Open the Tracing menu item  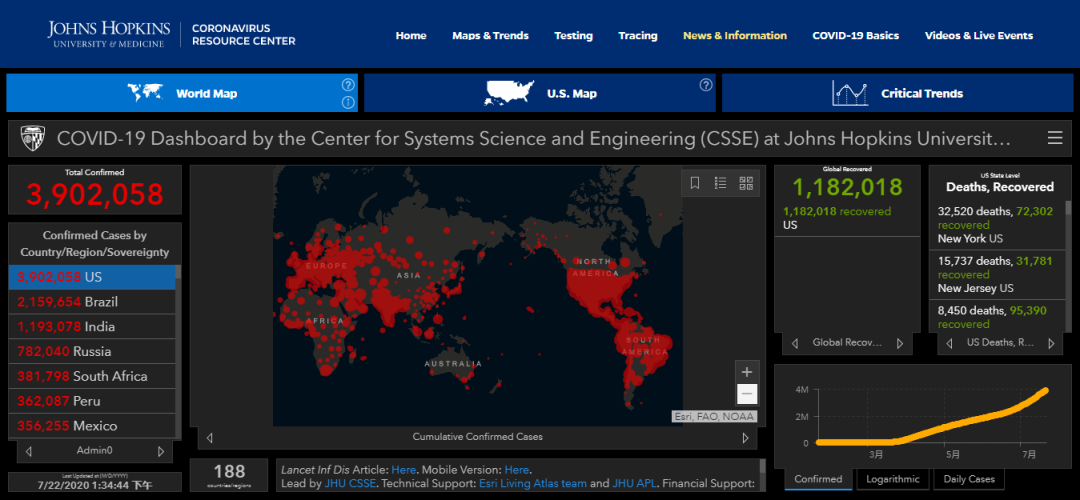tap(638, 36)
